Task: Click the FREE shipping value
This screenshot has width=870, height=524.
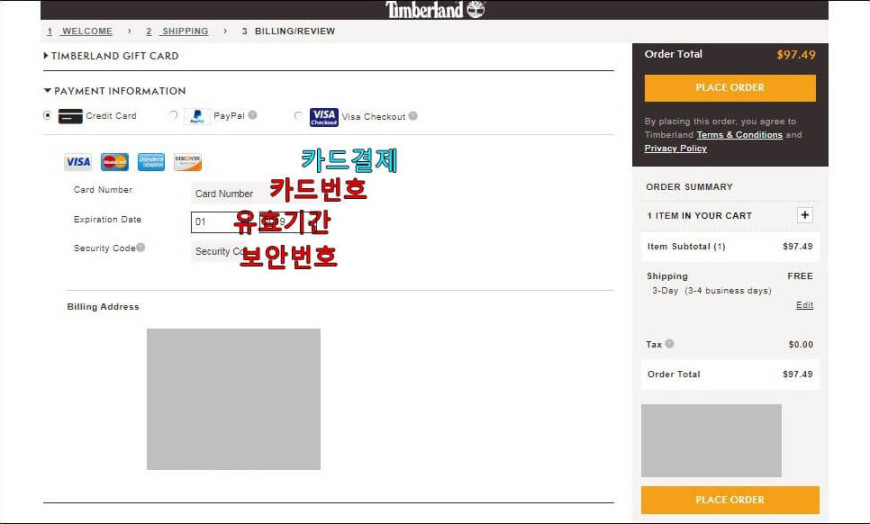Action: point(800,276)
